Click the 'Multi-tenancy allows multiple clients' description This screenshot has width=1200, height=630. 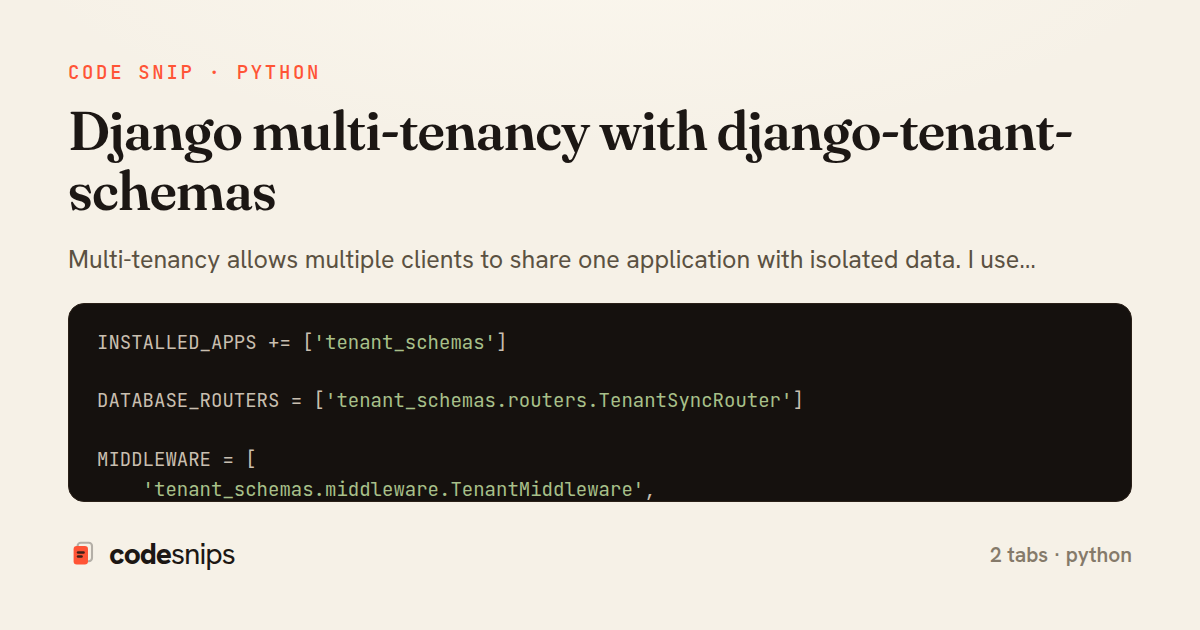(552, 260)
